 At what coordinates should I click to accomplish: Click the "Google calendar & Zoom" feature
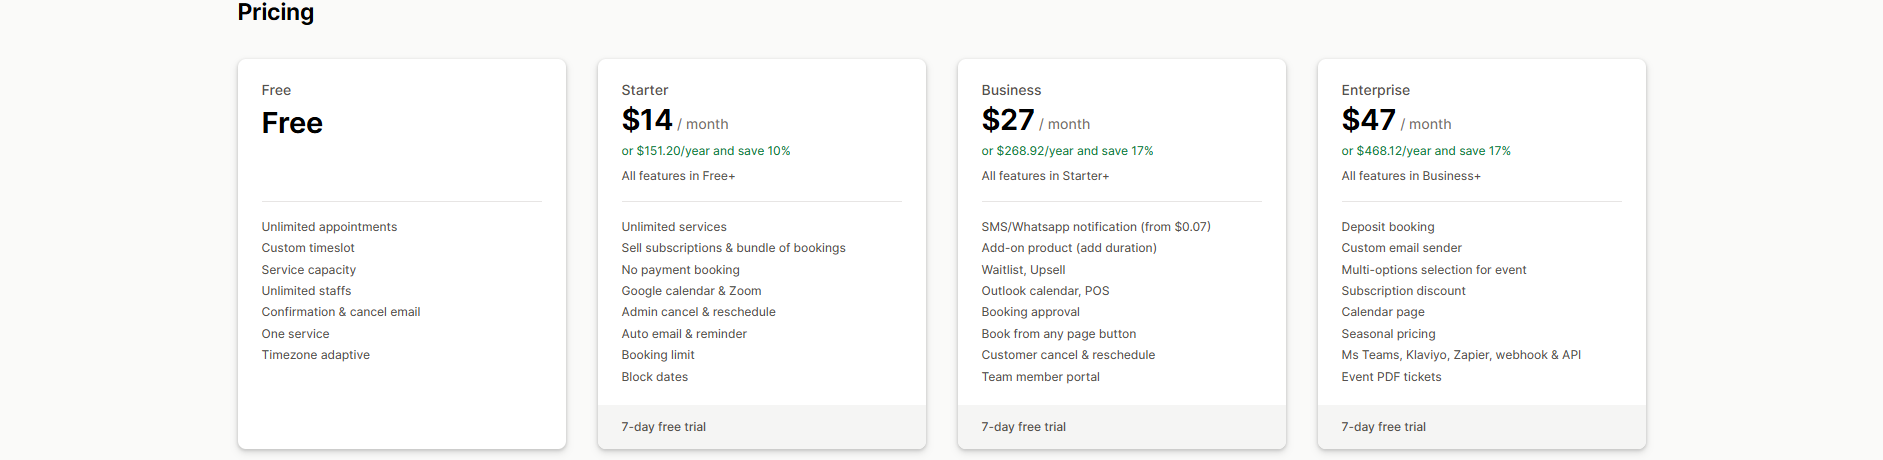pyautogui.click(x=691, y=291)
